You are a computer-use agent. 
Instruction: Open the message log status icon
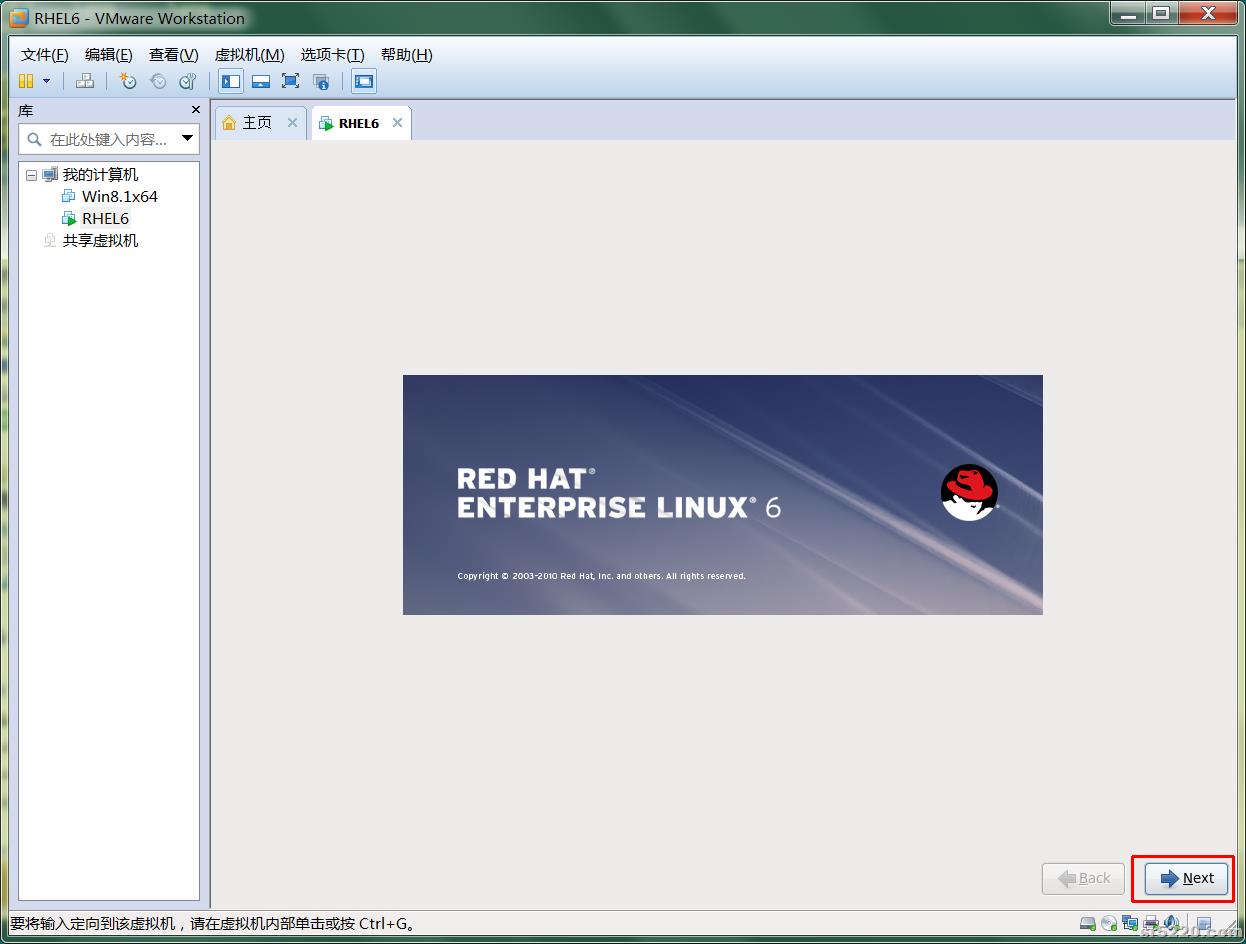coord(1204,923)
